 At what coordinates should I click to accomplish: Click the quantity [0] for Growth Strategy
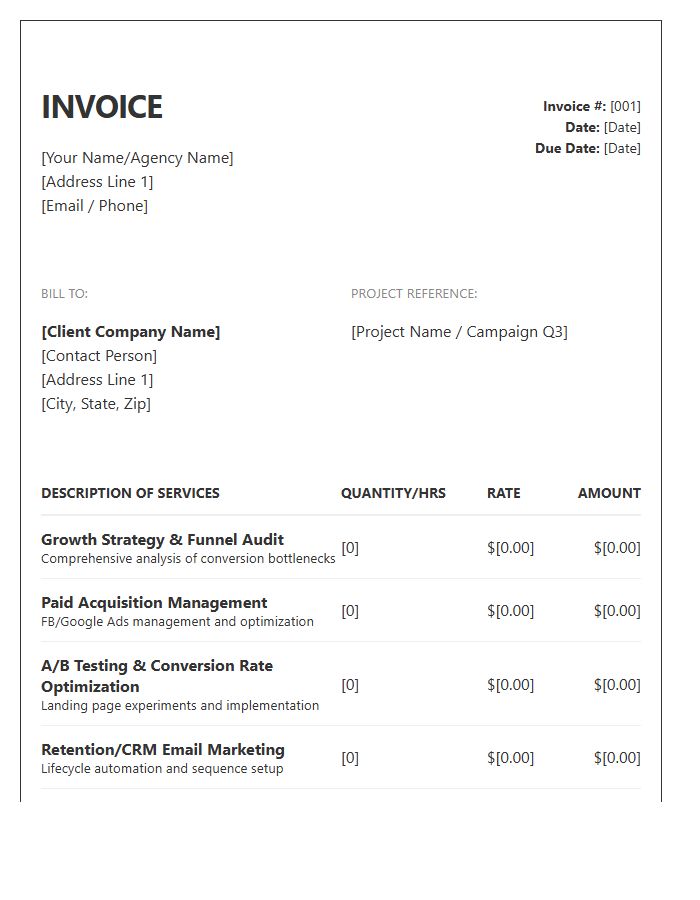pos(350,548)
